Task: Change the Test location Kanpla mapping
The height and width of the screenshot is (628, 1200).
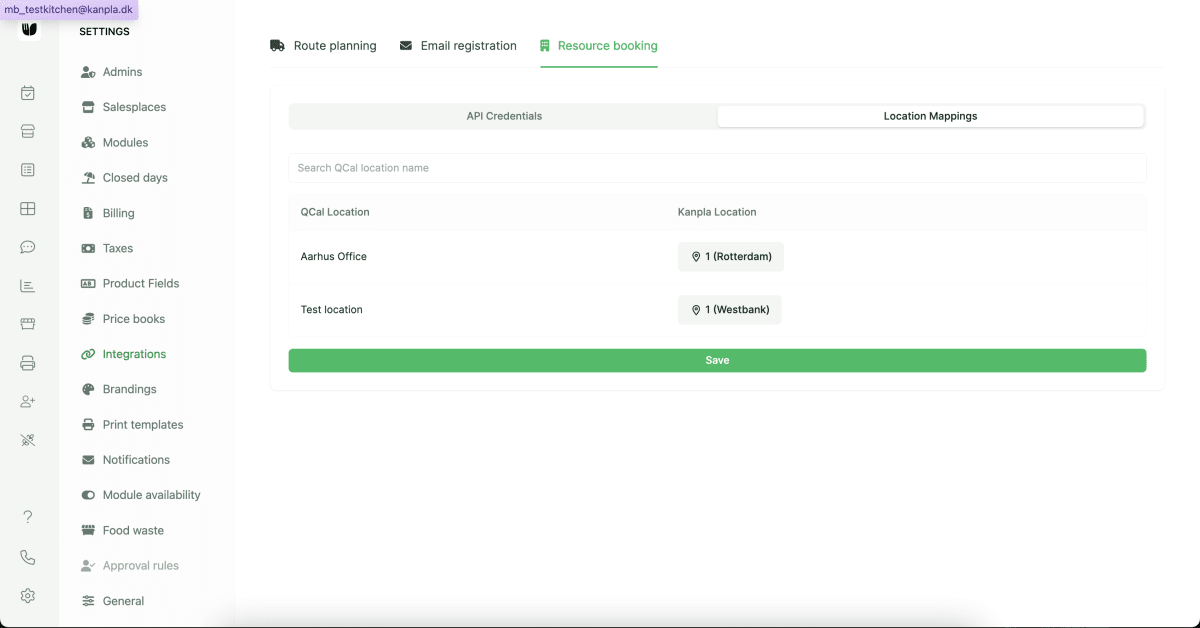Action: 729,310
